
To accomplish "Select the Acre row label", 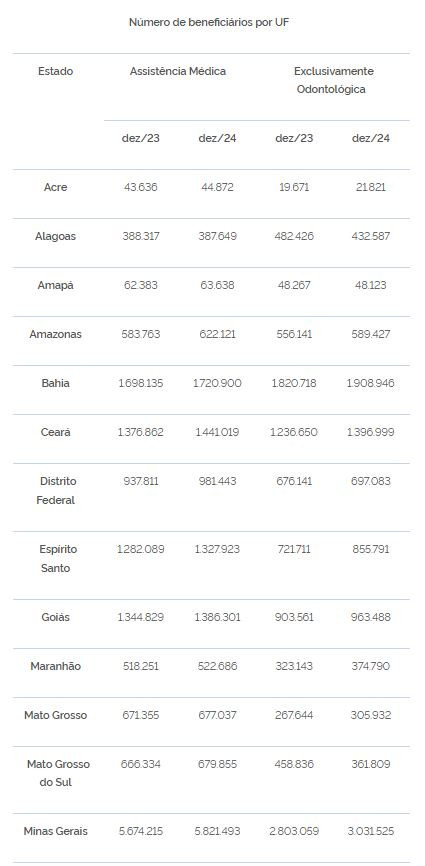I will click(55, 187).
